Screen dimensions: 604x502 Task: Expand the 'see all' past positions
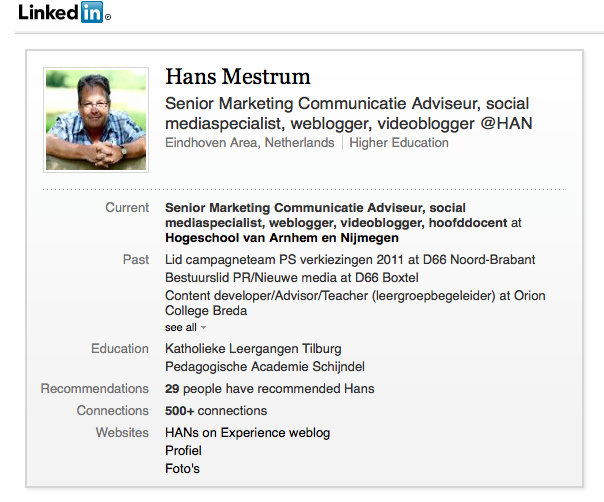point(181,327)
